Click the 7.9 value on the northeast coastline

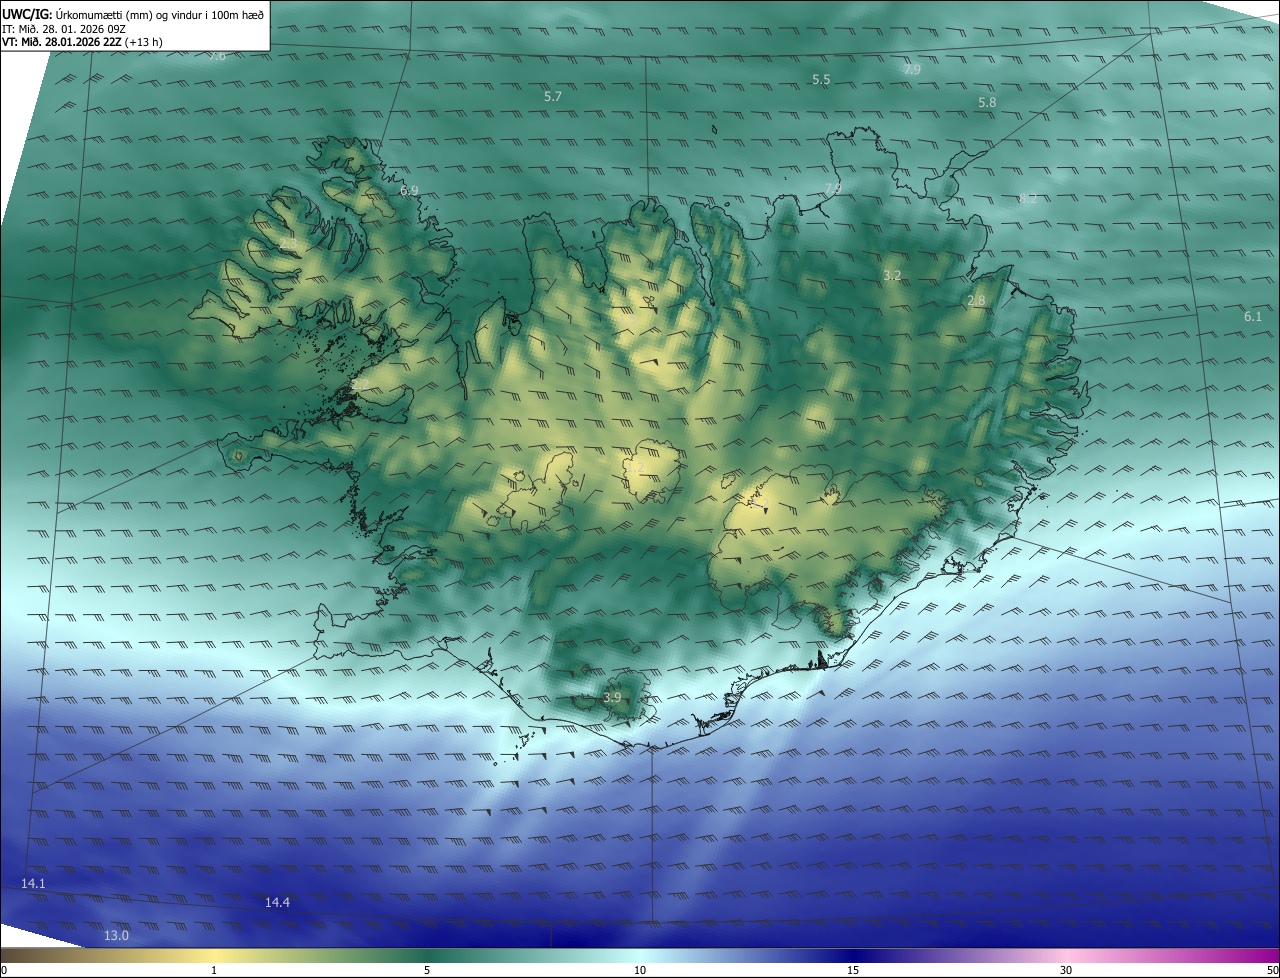pyautogui.click(x=832, y=188)
